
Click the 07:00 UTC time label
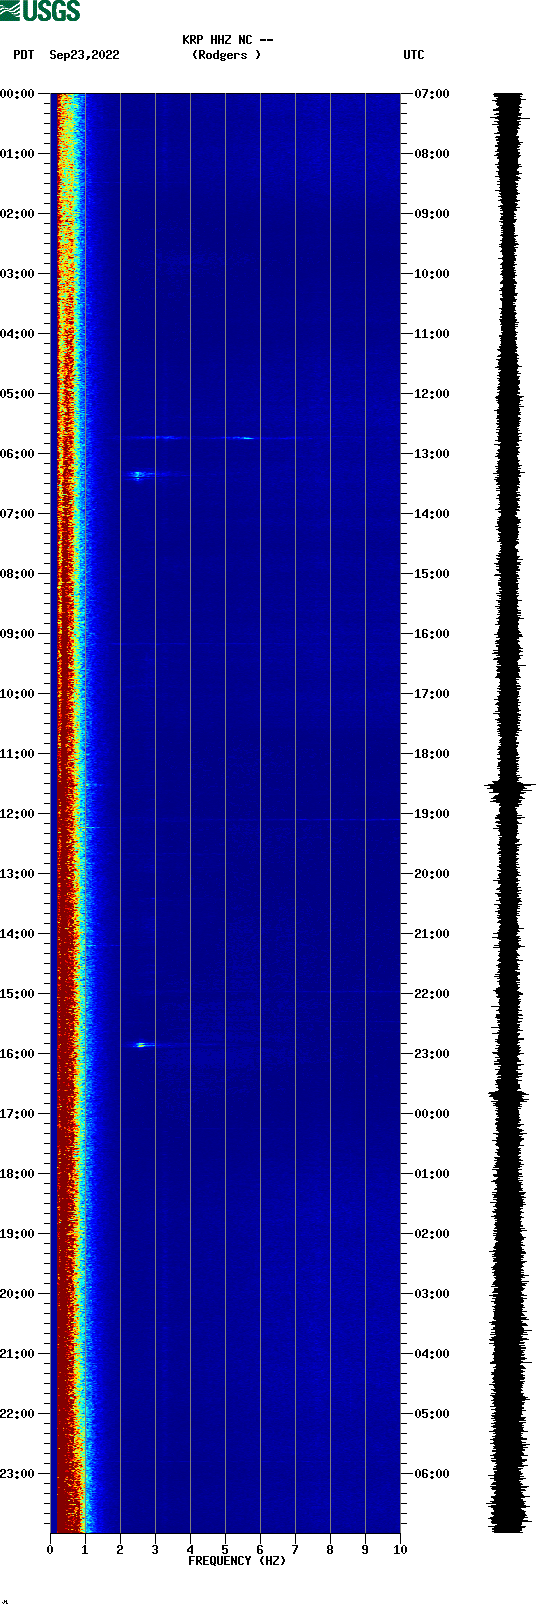click(x=432, y=94)
